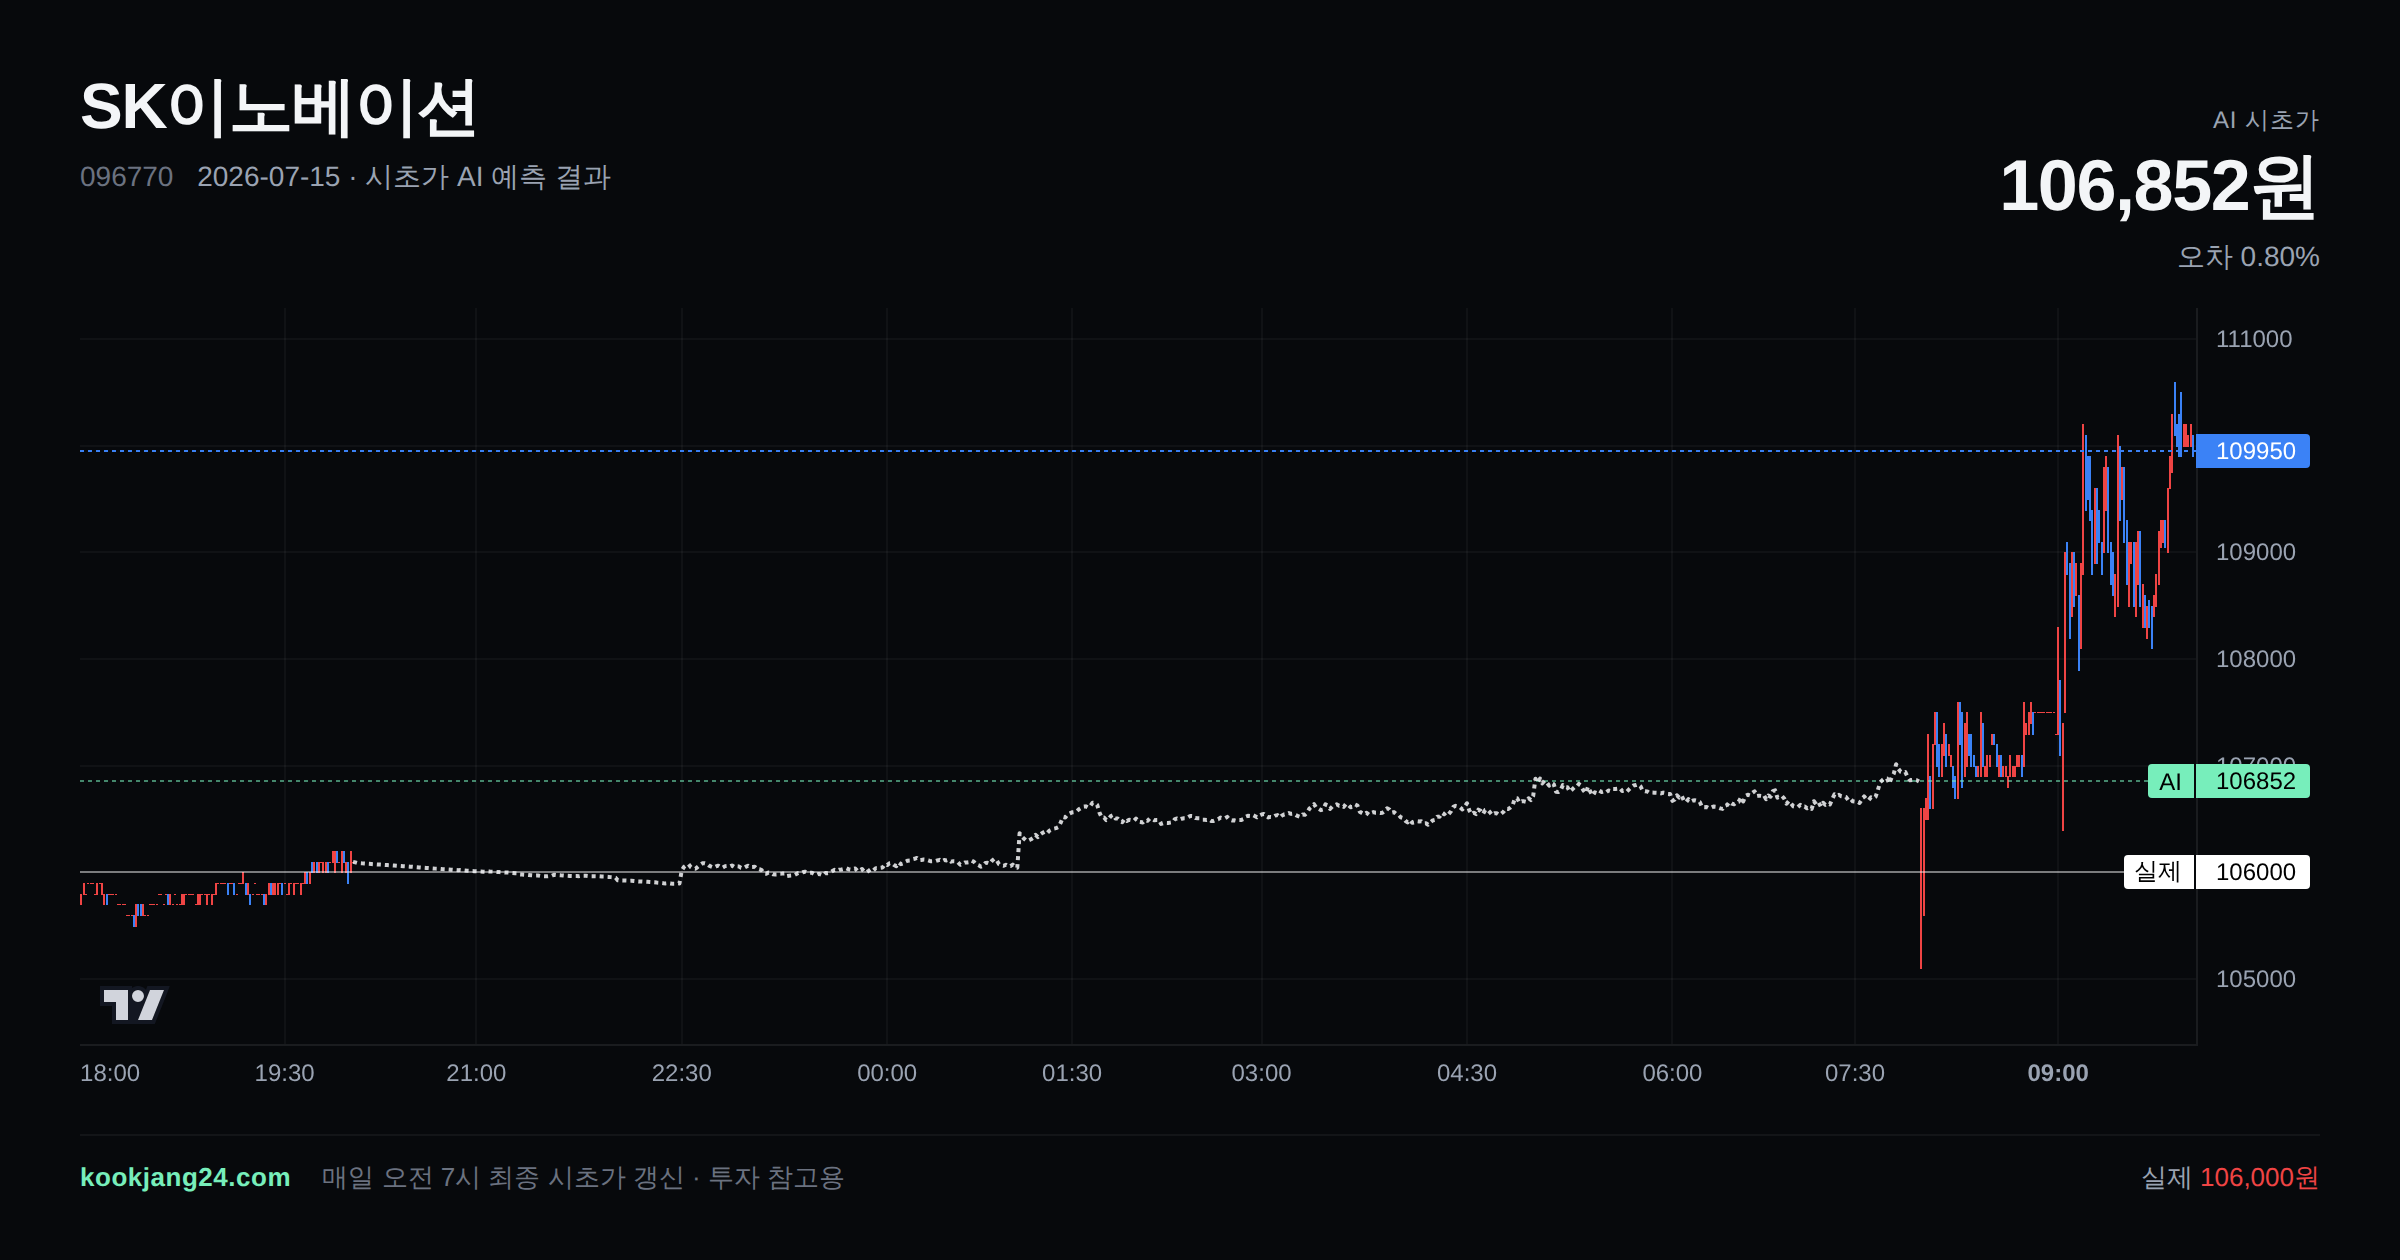Select the bold 09:00 time marker
Viewport: 2400px width, 1260px height.
point(2058,1073)
